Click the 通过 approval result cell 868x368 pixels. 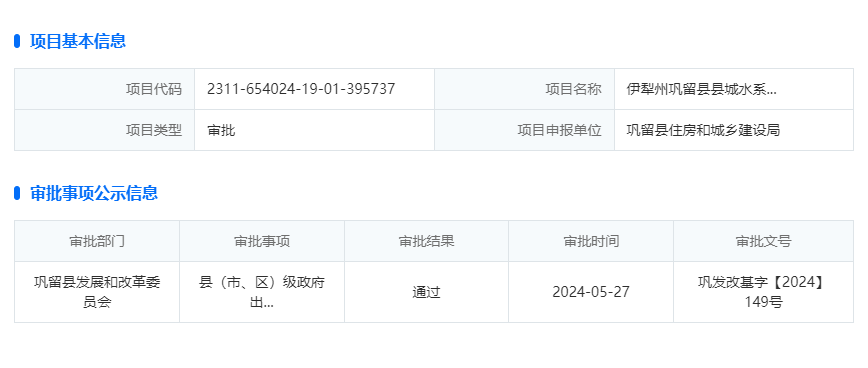[426, 292]
